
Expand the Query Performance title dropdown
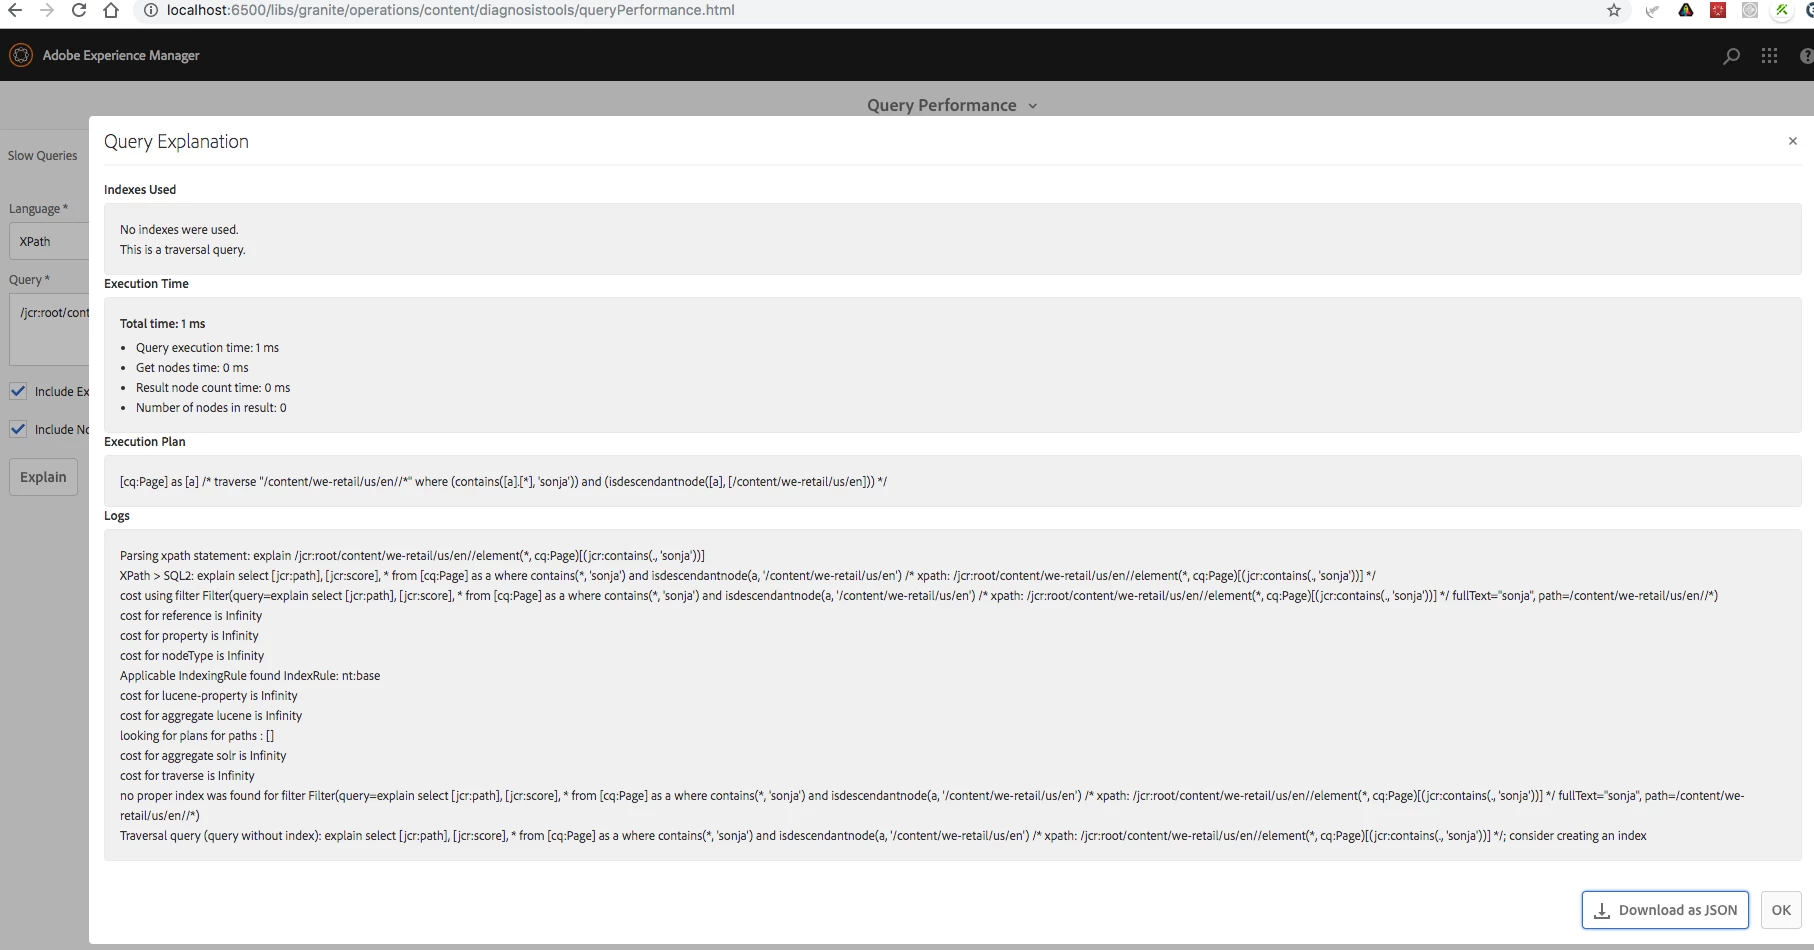pyautogui.click(x=952, y=105)
